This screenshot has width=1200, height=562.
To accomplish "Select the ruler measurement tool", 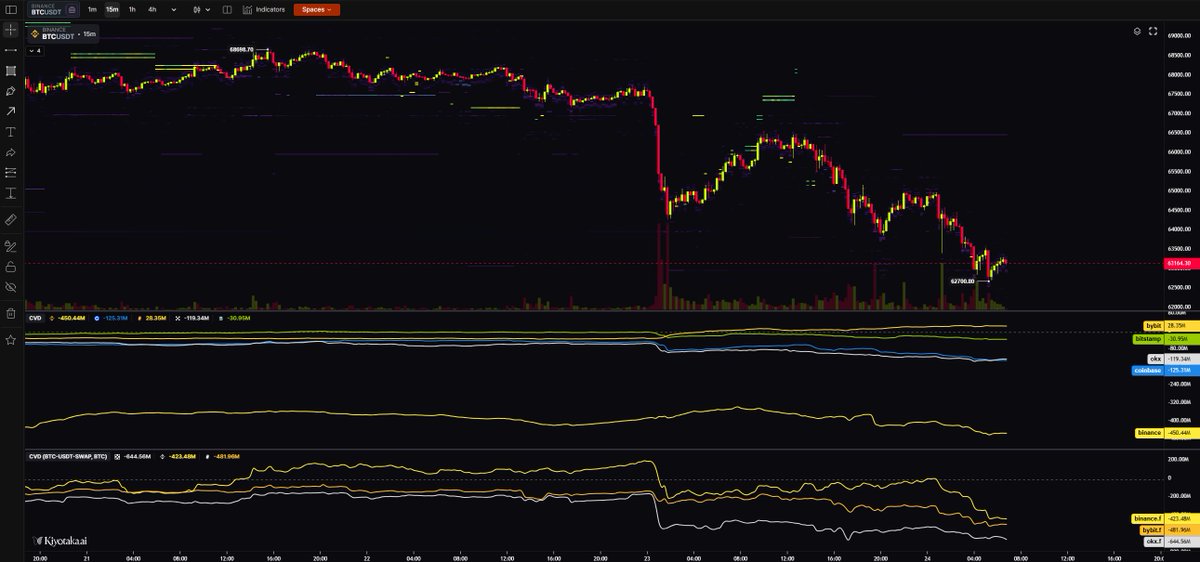I will pyautogui.click(x=10, y=218).
